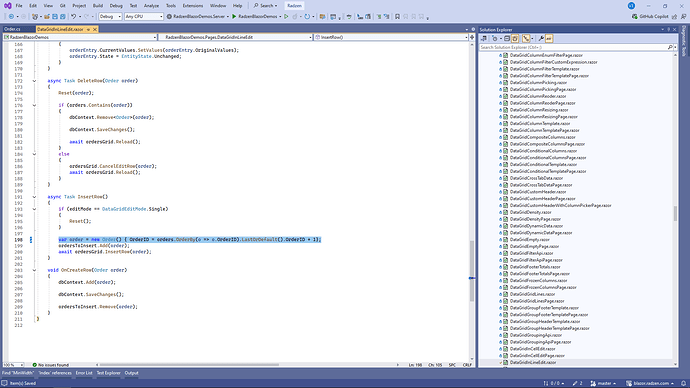Click the Save All toolbar icon
The height and width of the screenshot is (388, 690).
pos(62,17)
